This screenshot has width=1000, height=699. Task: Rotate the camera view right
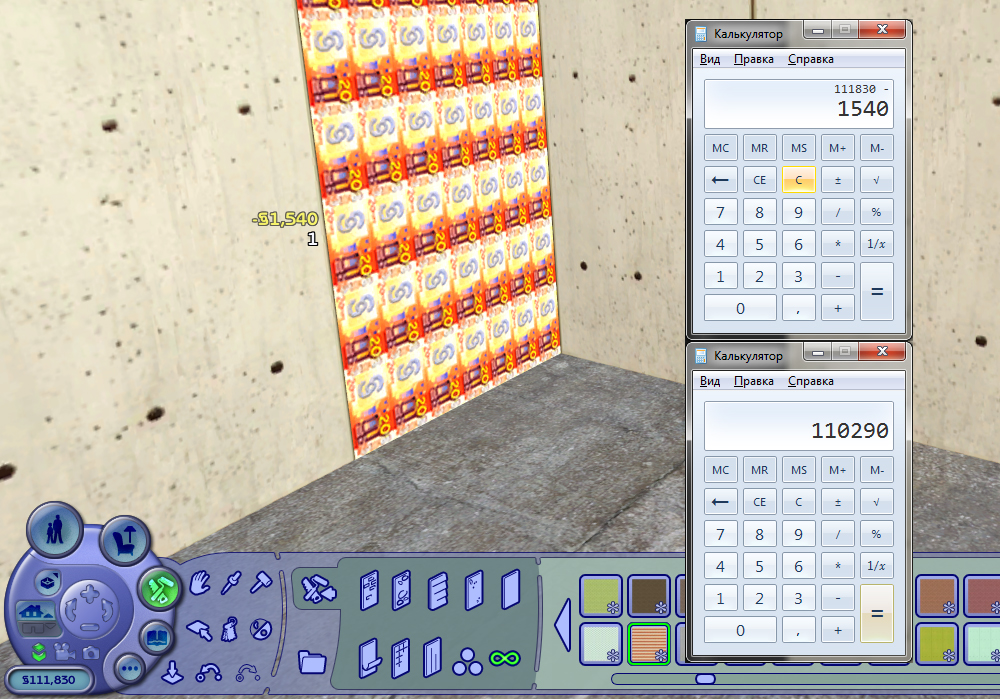point(108,611)
